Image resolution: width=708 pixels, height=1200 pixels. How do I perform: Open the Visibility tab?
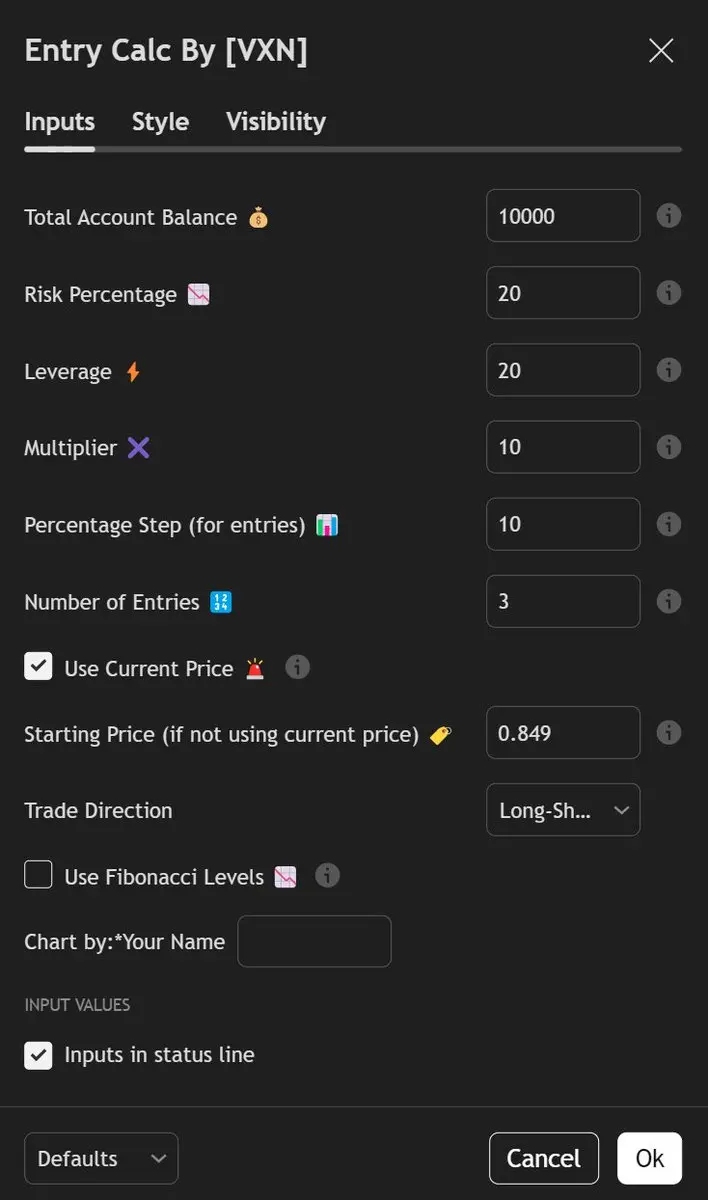[276, 122]
